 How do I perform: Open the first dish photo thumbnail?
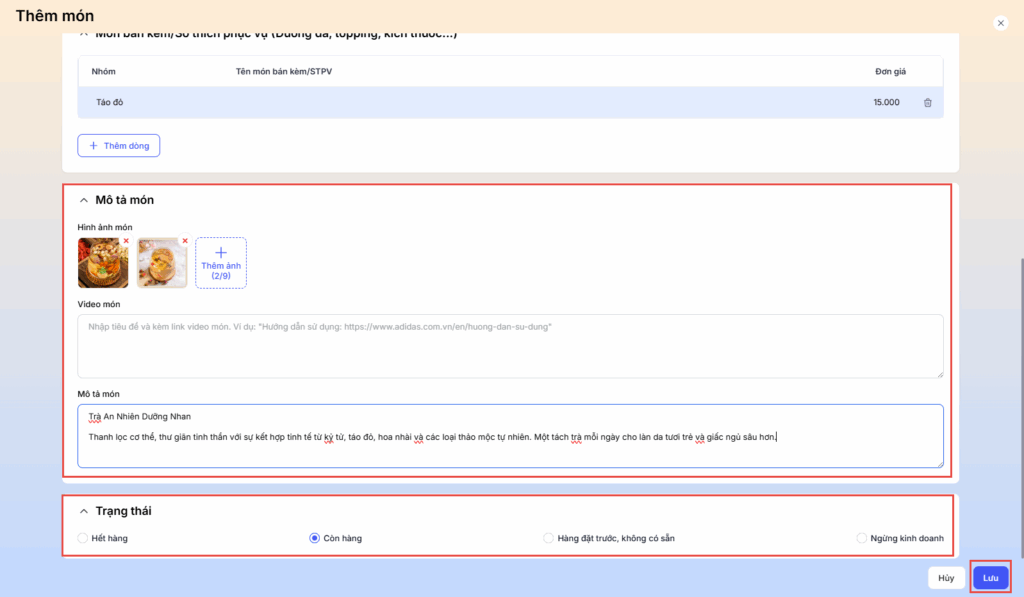coord(102,264)
